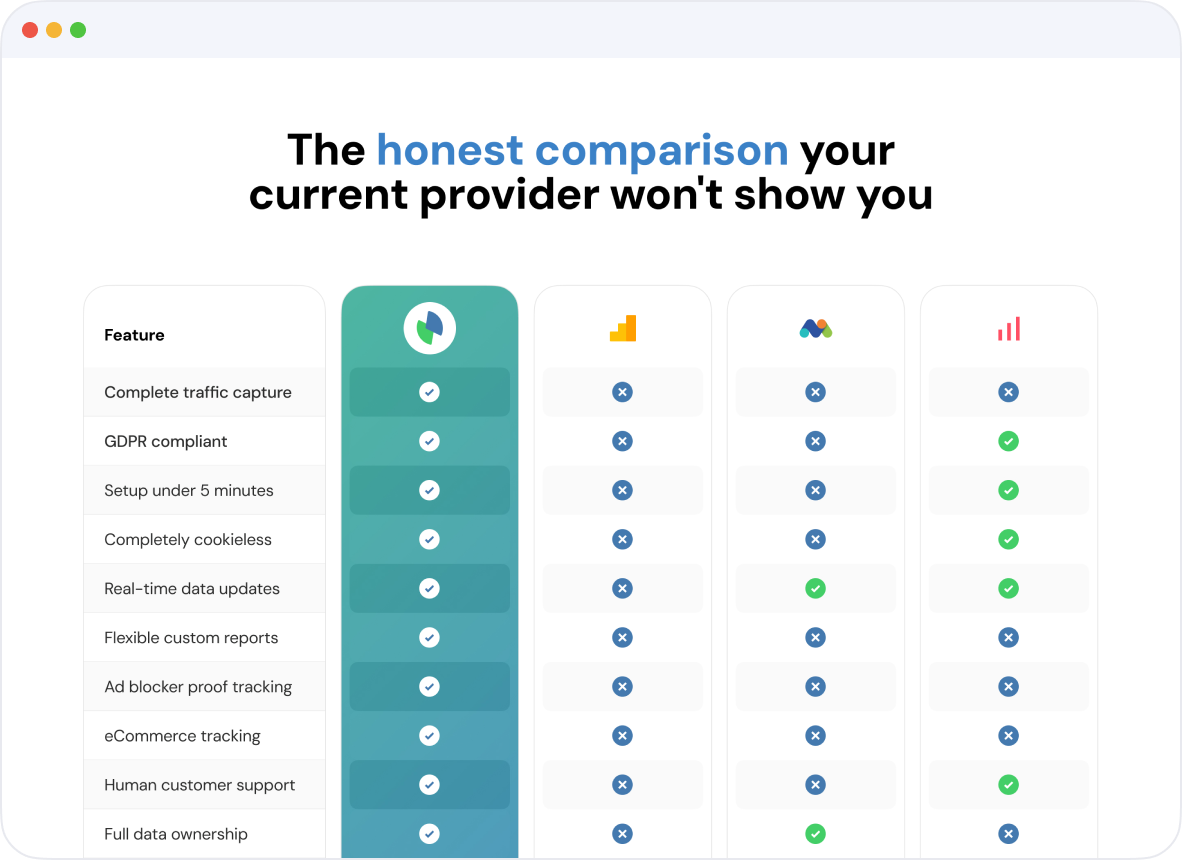Click Google Analytics X mark for Complete traffic capture
Viewport: 1182px width, 860px height.
tap(623, 392)
